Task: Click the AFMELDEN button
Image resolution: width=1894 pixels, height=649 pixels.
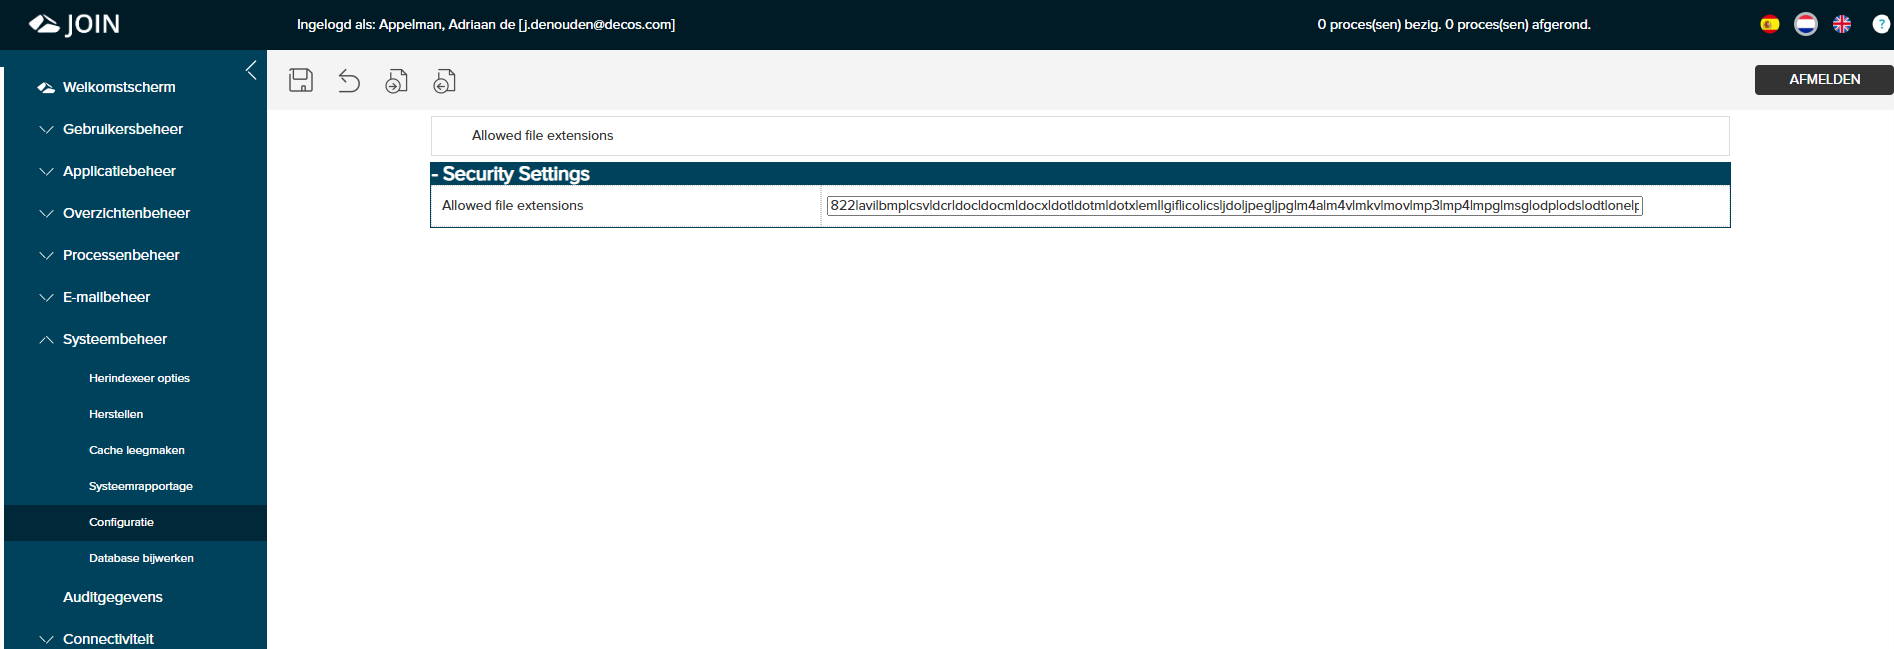Action: tap(1824, 80)
